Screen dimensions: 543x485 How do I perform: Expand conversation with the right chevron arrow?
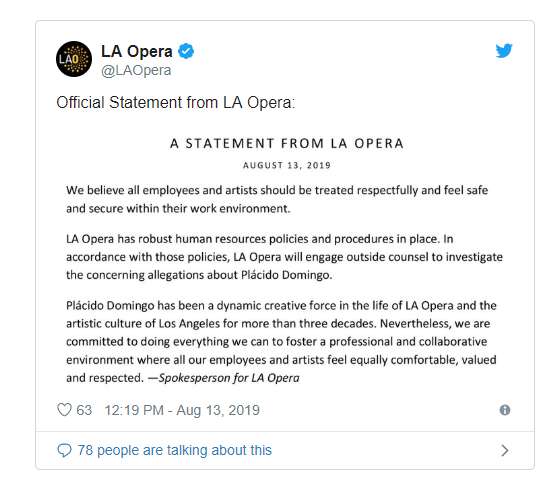pyautogui.click(x=505, y=450)
